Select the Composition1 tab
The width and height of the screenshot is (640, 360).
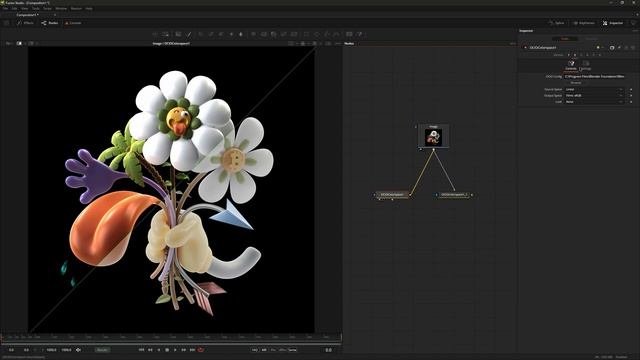click(27, 15)
